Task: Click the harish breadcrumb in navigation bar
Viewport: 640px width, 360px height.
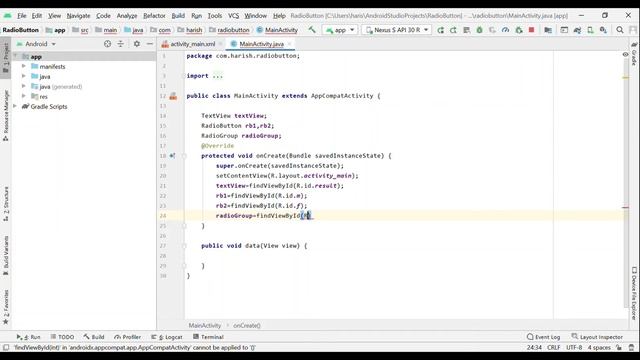Action: [190, 30]
